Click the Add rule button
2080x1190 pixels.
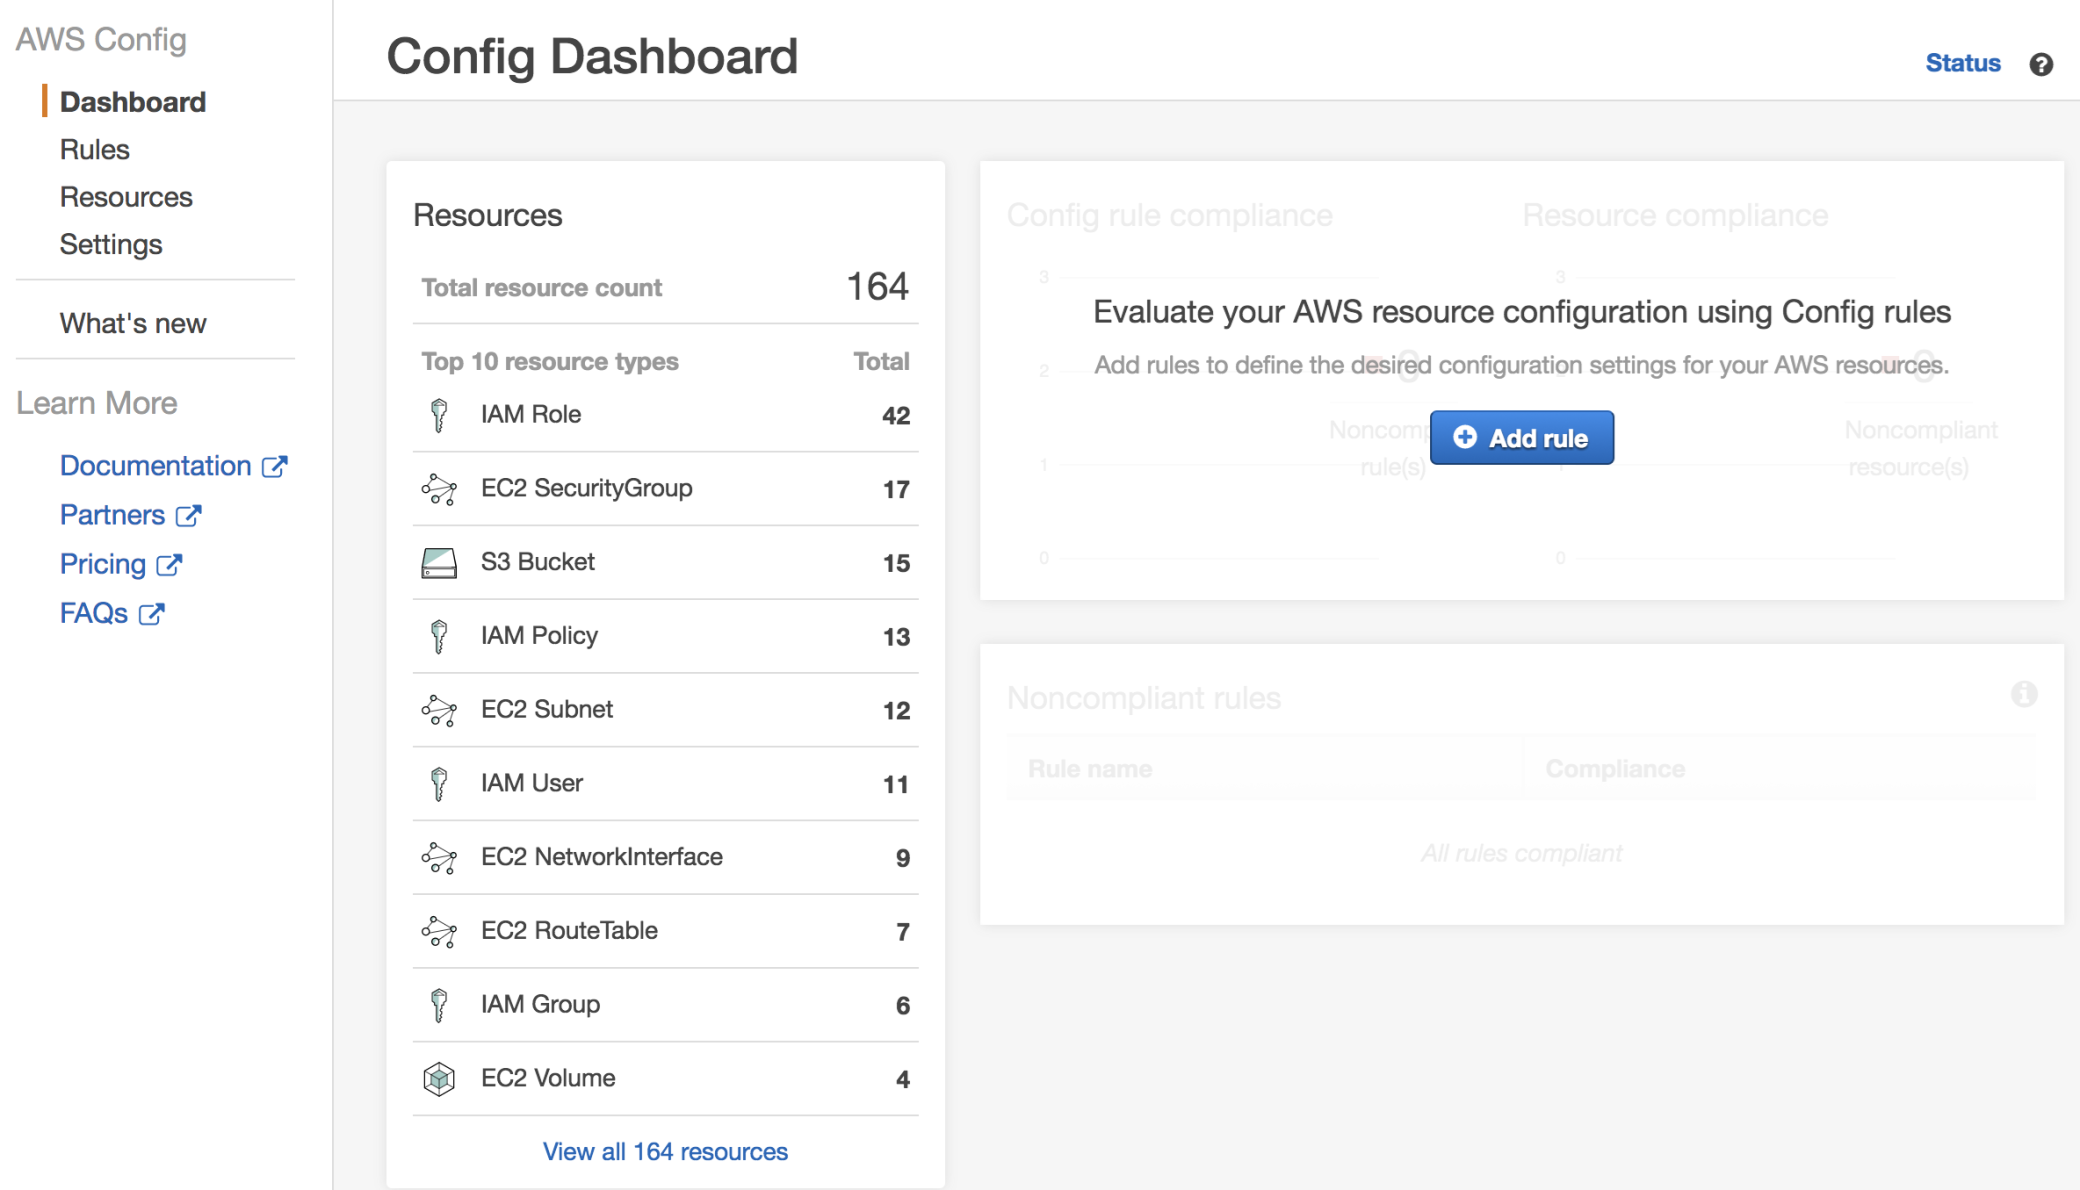point(1521,438)
